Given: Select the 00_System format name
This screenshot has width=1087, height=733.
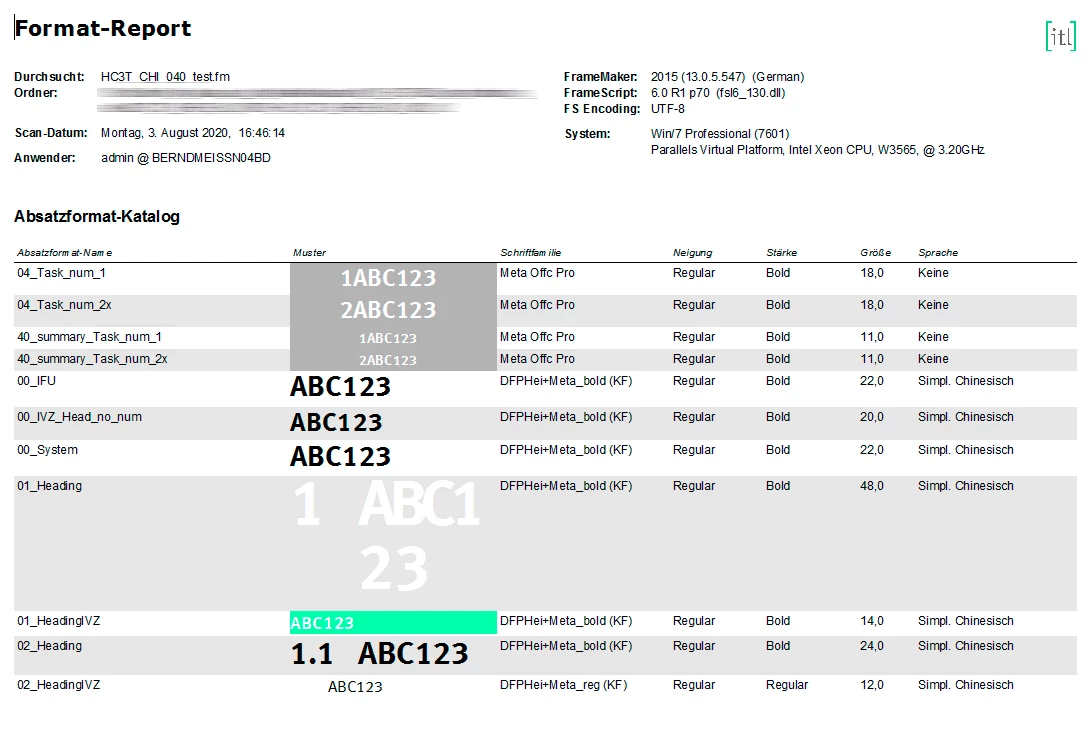Looking at the screenshot, I should tap(47, 450).
